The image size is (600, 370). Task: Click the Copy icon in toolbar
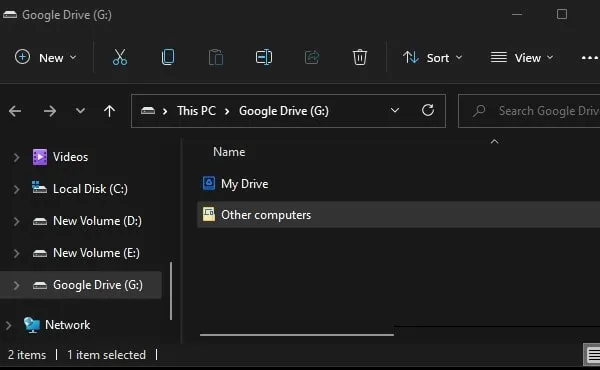click(168, 57)
